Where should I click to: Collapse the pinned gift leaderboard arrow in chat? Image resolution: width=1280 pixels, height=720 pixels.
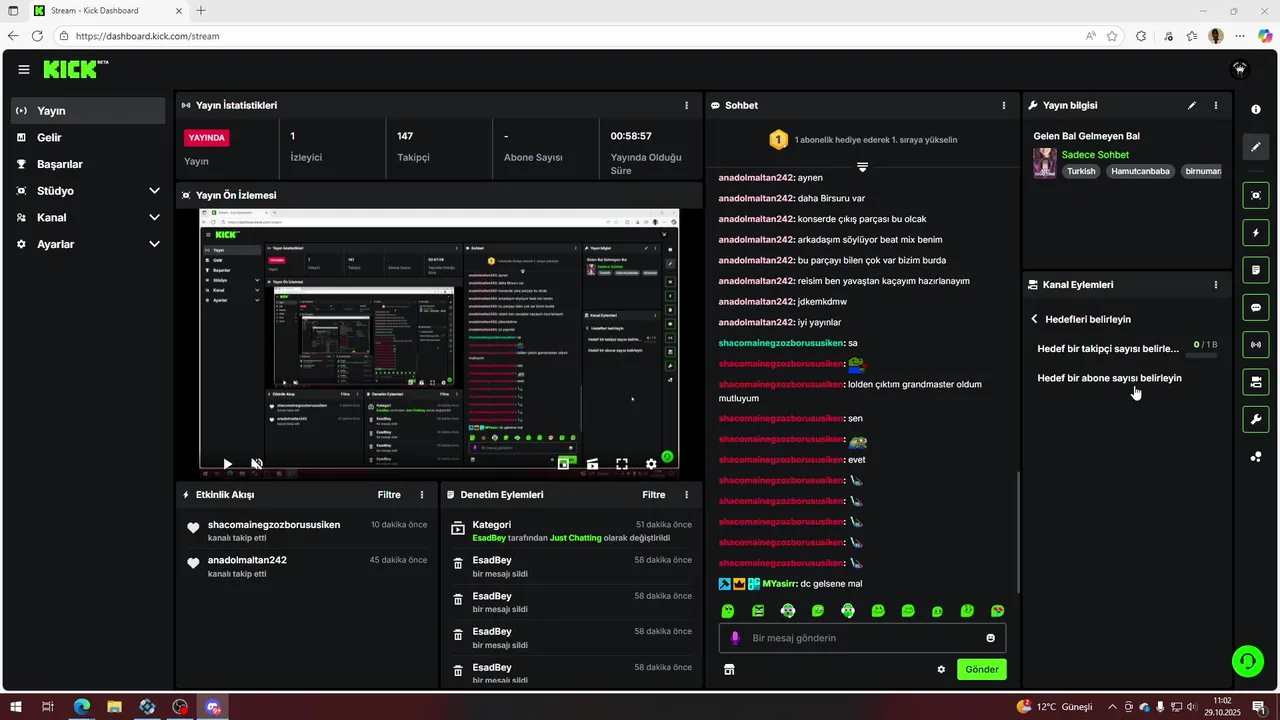click(x=862, y=166)
